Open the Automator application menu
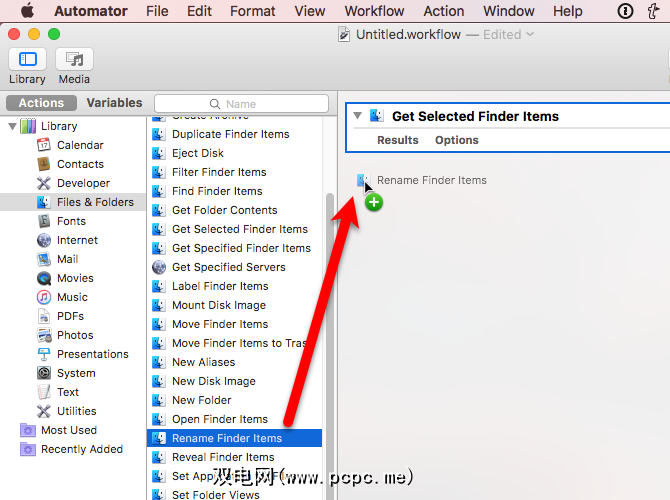The height and width of the screenshot is (500, 670). pyautogui.click(x=91, y=11)
